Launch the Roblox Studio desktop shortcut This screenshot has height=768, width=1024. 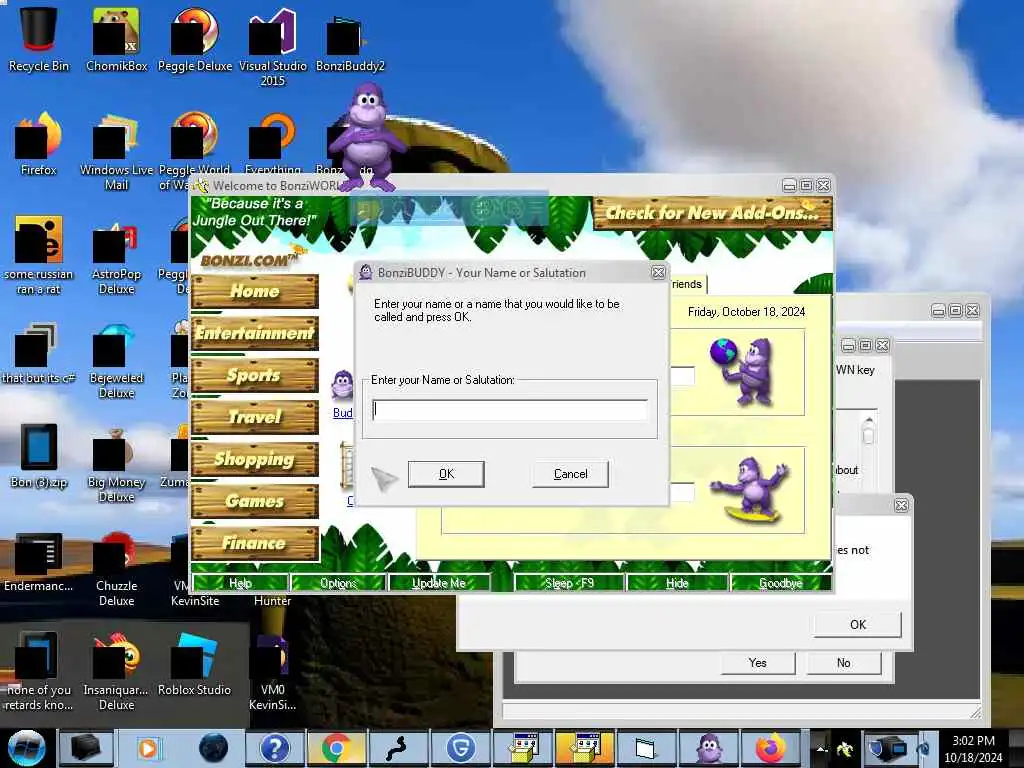tap(194, 664)
